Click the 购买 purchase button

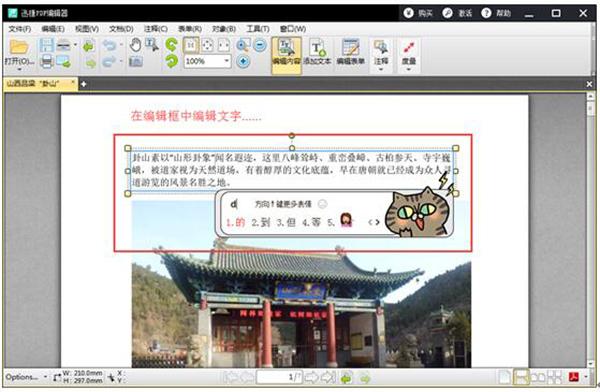point(418,13)
